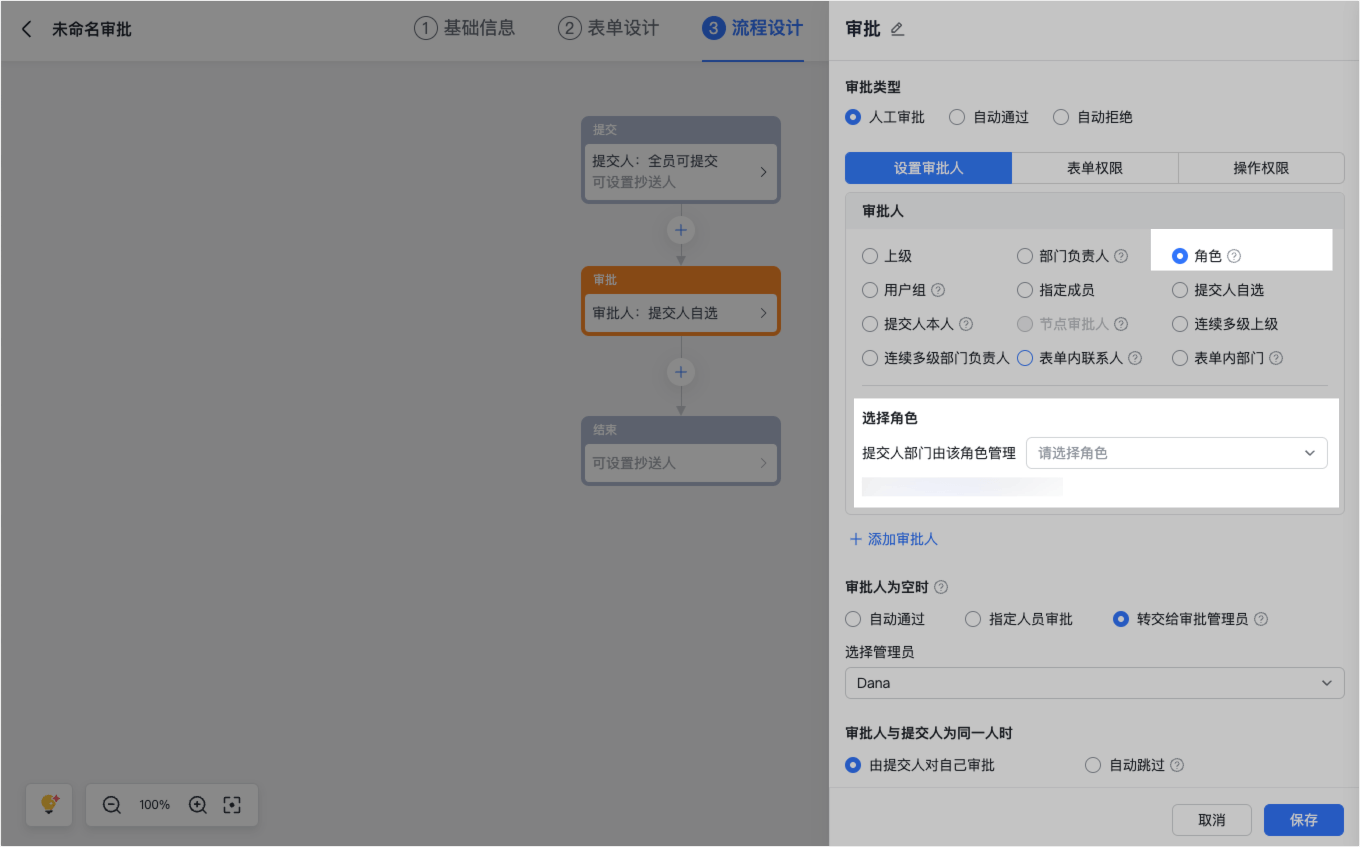
Task: Select the 自动跳过 radio option
Action: (1093, 765)
